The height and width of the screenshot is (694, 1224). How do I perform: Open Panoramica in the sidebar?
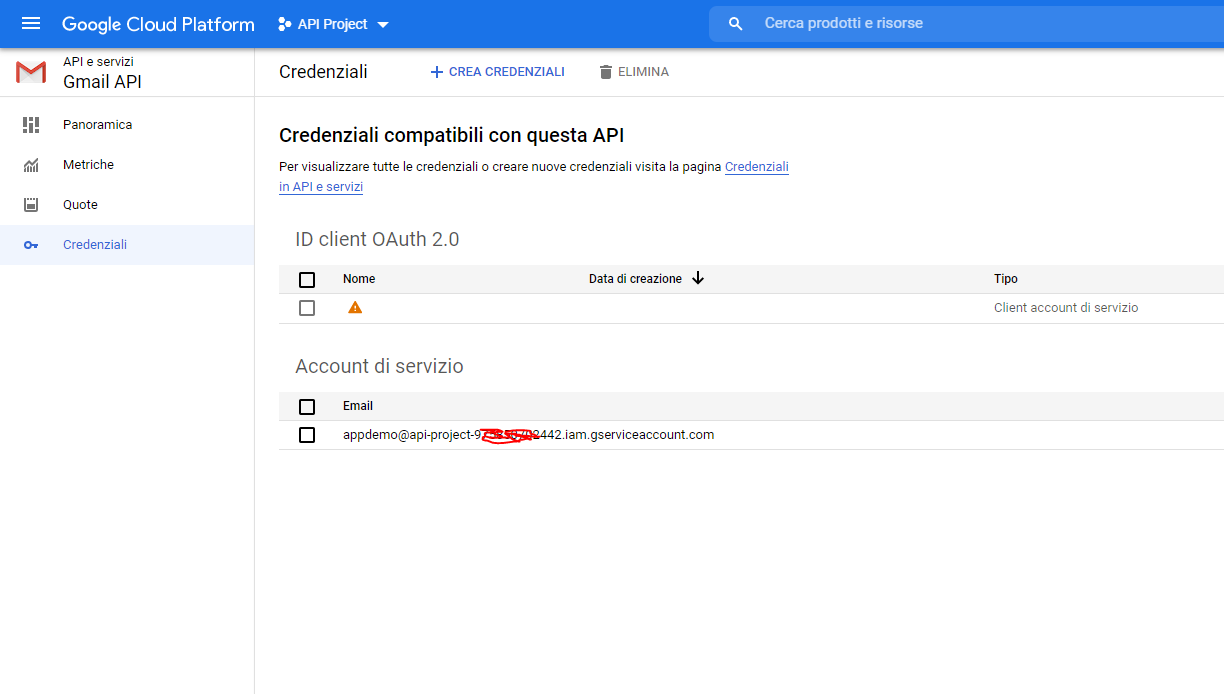click(127, 125)
